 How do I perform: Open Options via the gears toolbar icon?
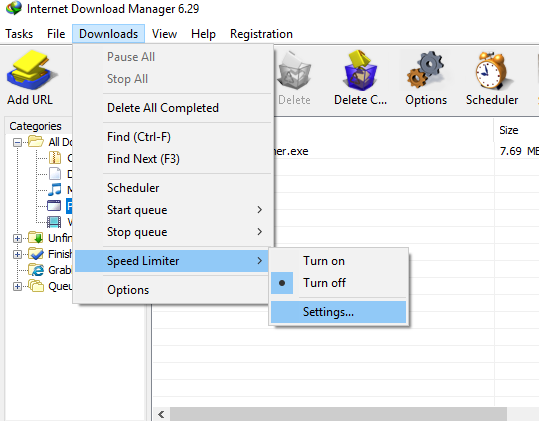tap(426, 70)
